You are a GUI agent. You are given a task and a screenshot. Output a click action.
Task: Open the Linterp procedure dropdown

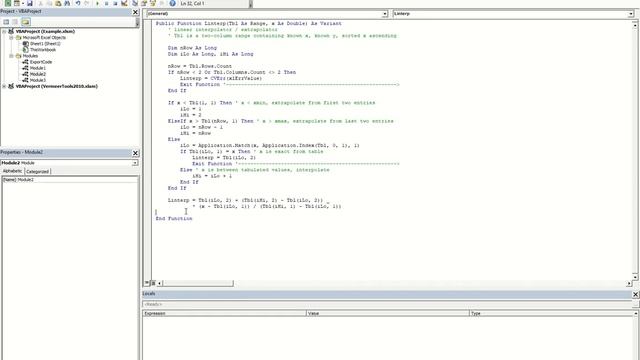pyautogui.click(x=631, y=14)
